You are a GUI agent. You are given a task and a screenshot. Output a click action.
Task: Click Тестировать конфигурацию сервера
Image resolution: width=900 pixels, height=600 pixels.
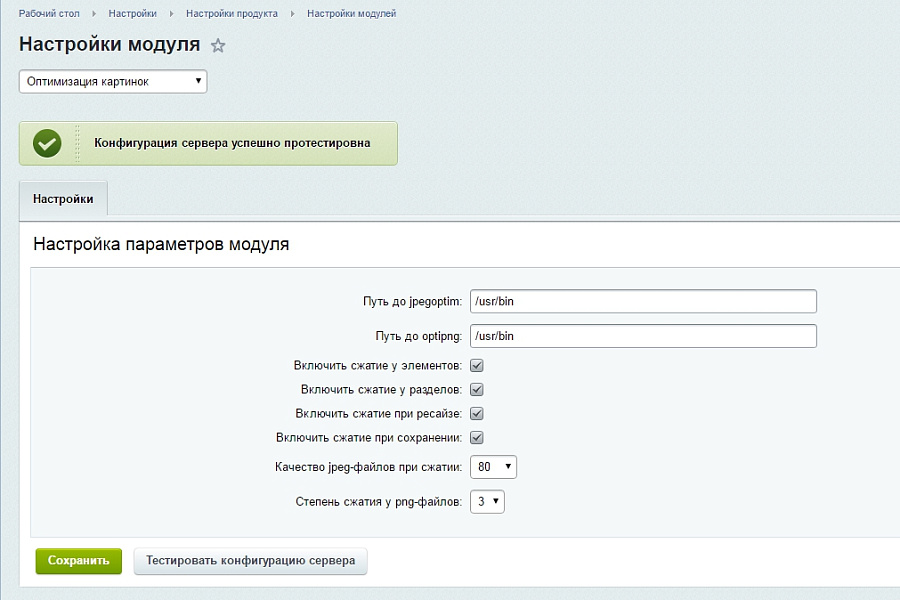pos(249,561)
